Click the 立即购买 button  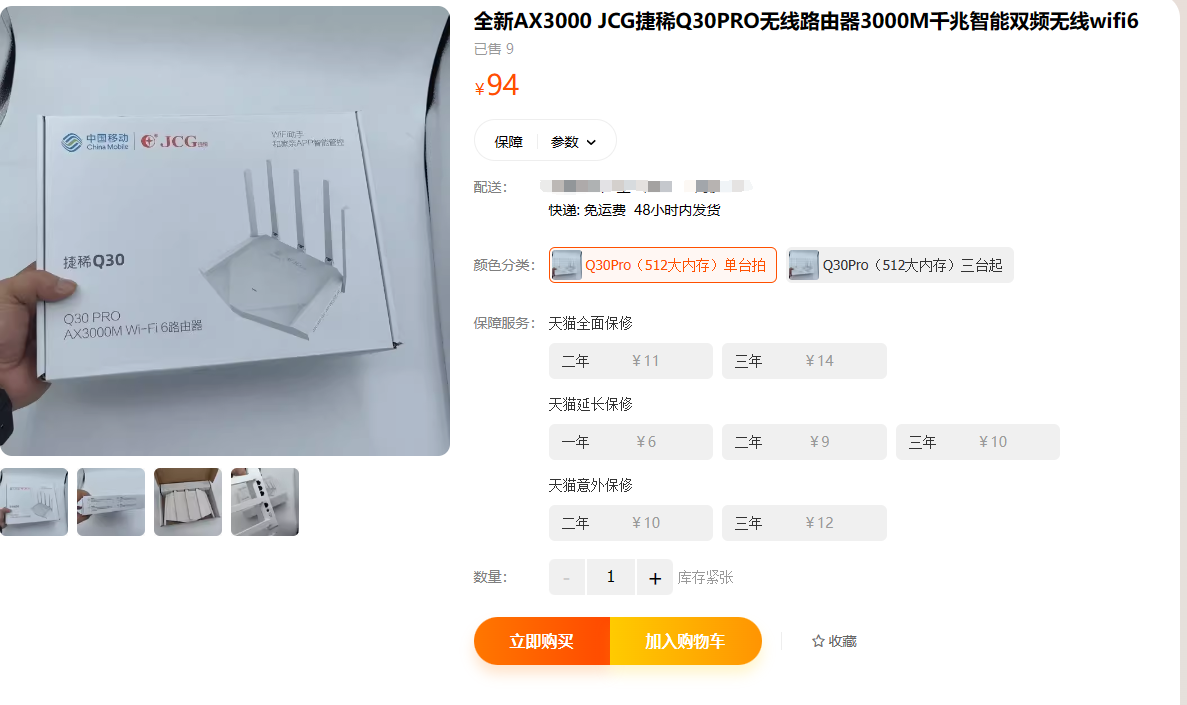click(x=542, y=641)
